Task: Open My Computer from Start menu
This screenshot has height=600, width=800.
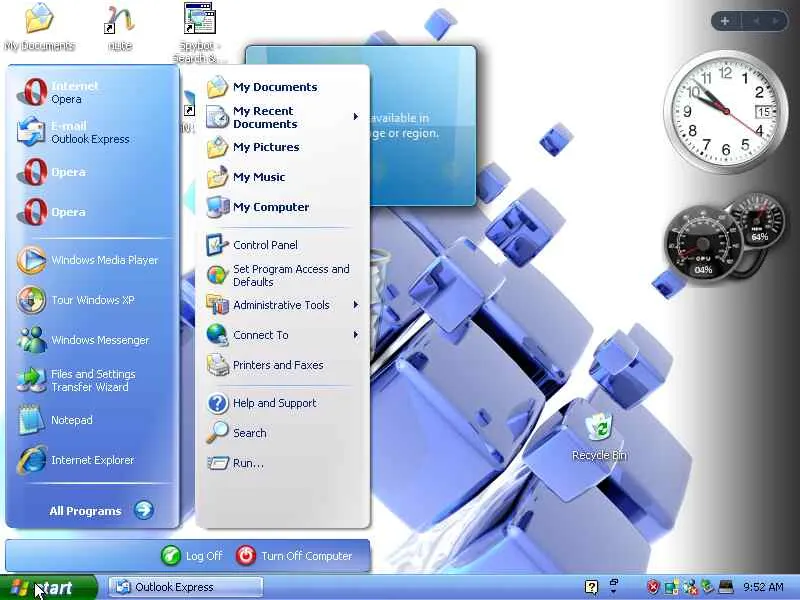Action: (282, 207)
